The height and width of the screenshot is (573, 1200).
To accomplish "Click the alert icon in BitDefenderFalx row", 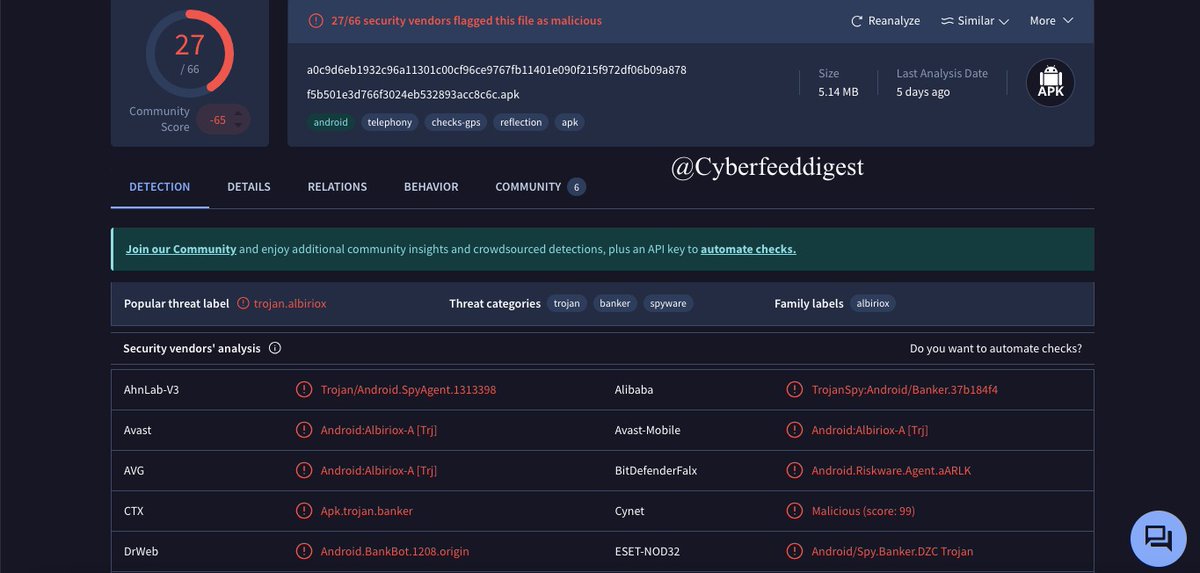I will 794,471.
